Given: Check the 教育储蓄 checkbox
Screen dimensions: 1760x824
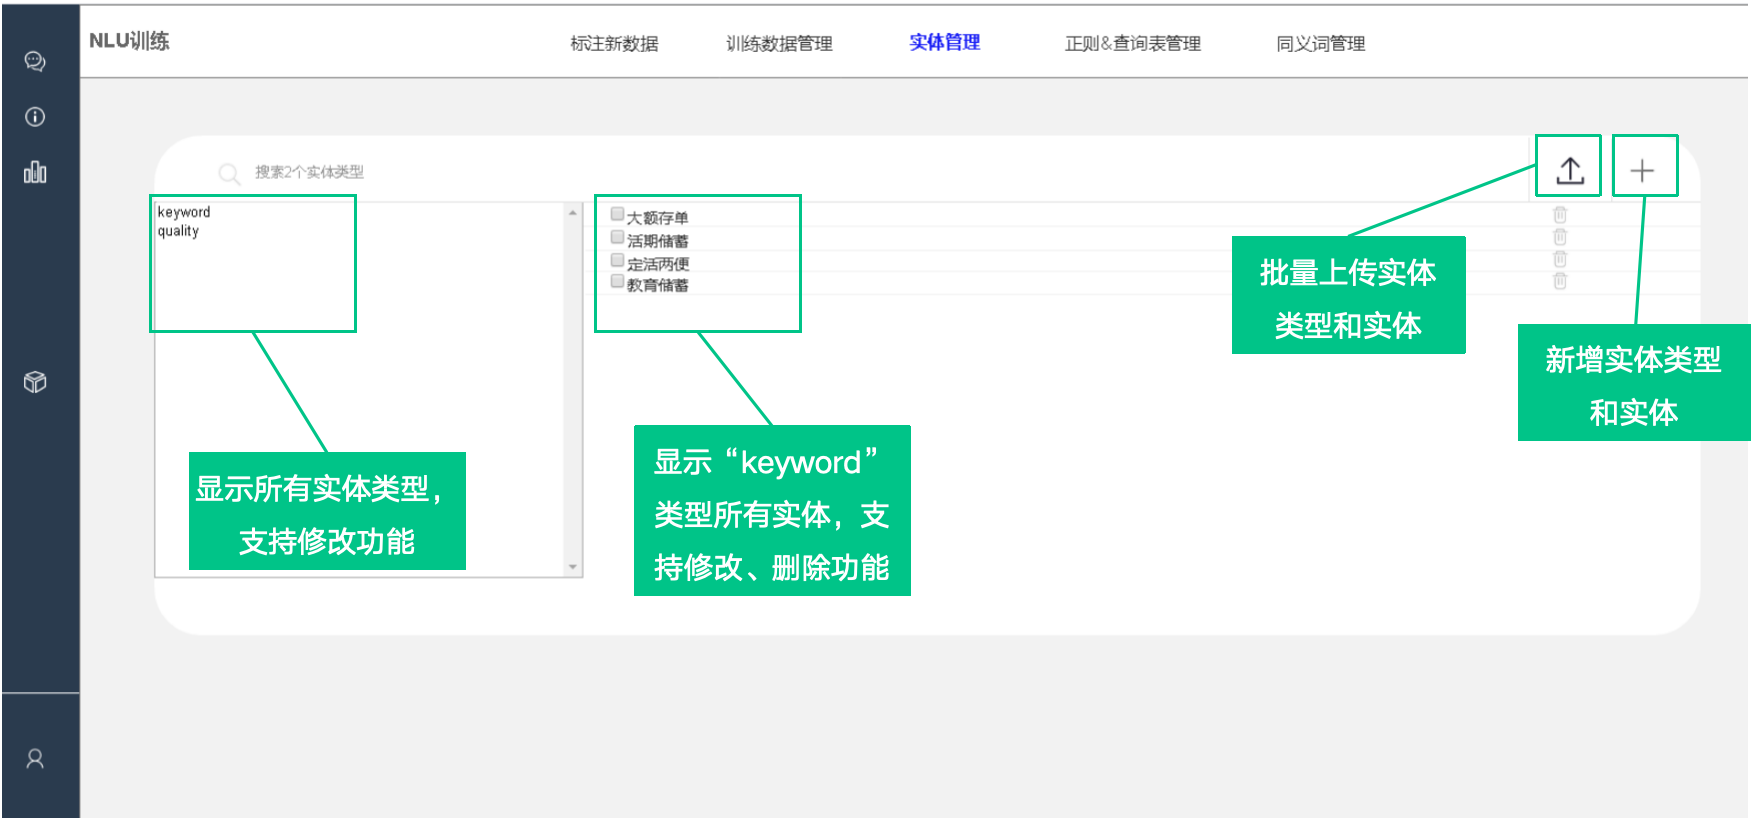Looking at the screenshot, I should (617, 281).
